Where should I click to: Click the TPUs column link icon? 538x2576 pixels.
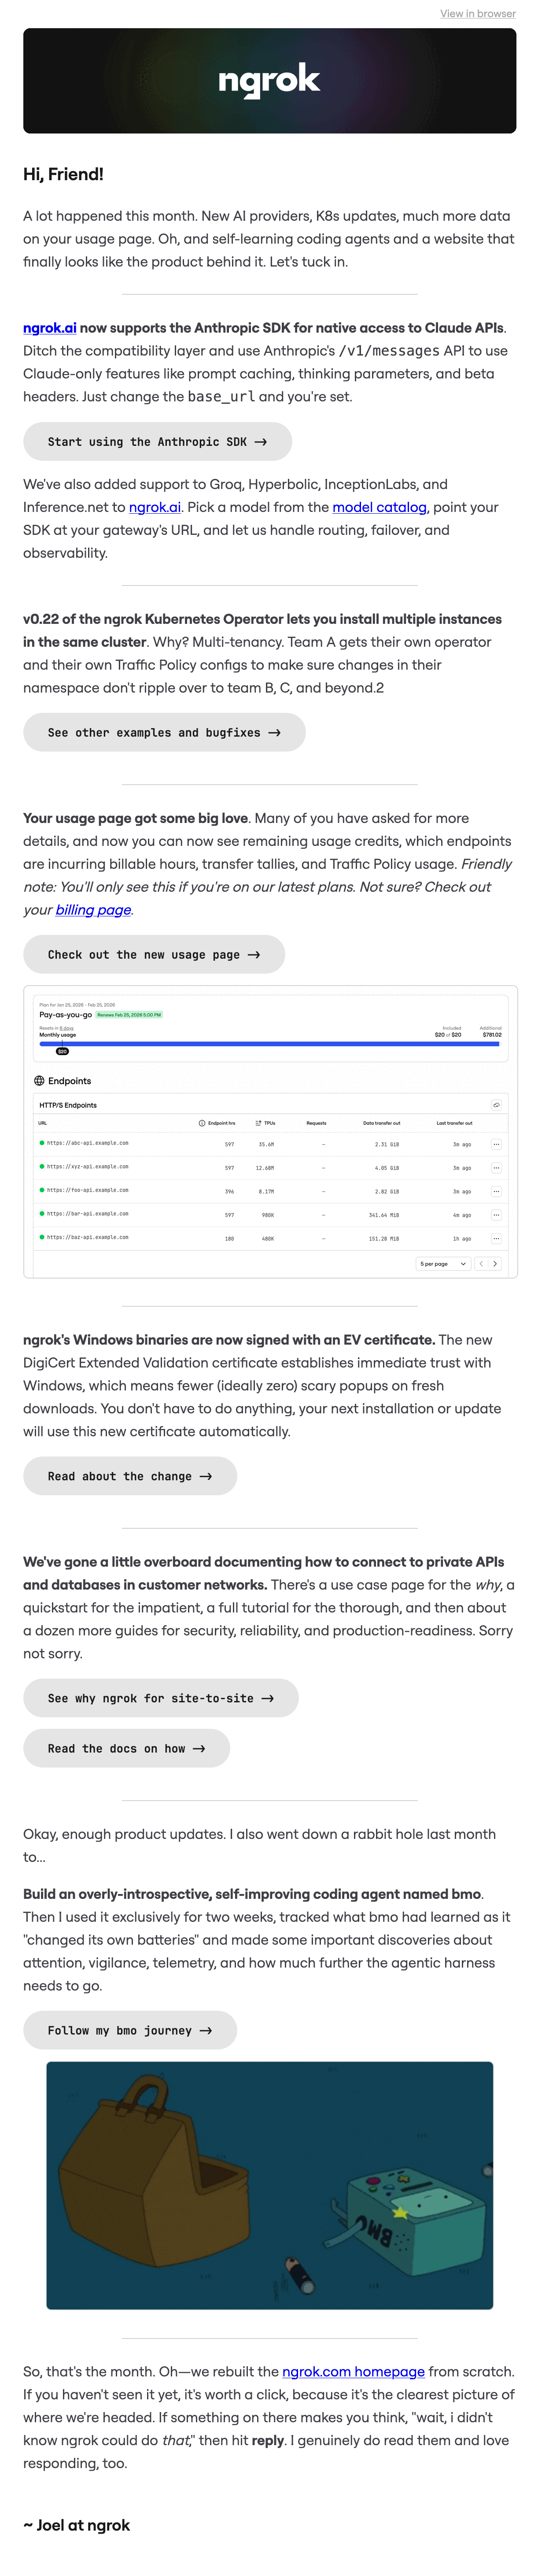pyautogui.click(x=258, y=1123)
